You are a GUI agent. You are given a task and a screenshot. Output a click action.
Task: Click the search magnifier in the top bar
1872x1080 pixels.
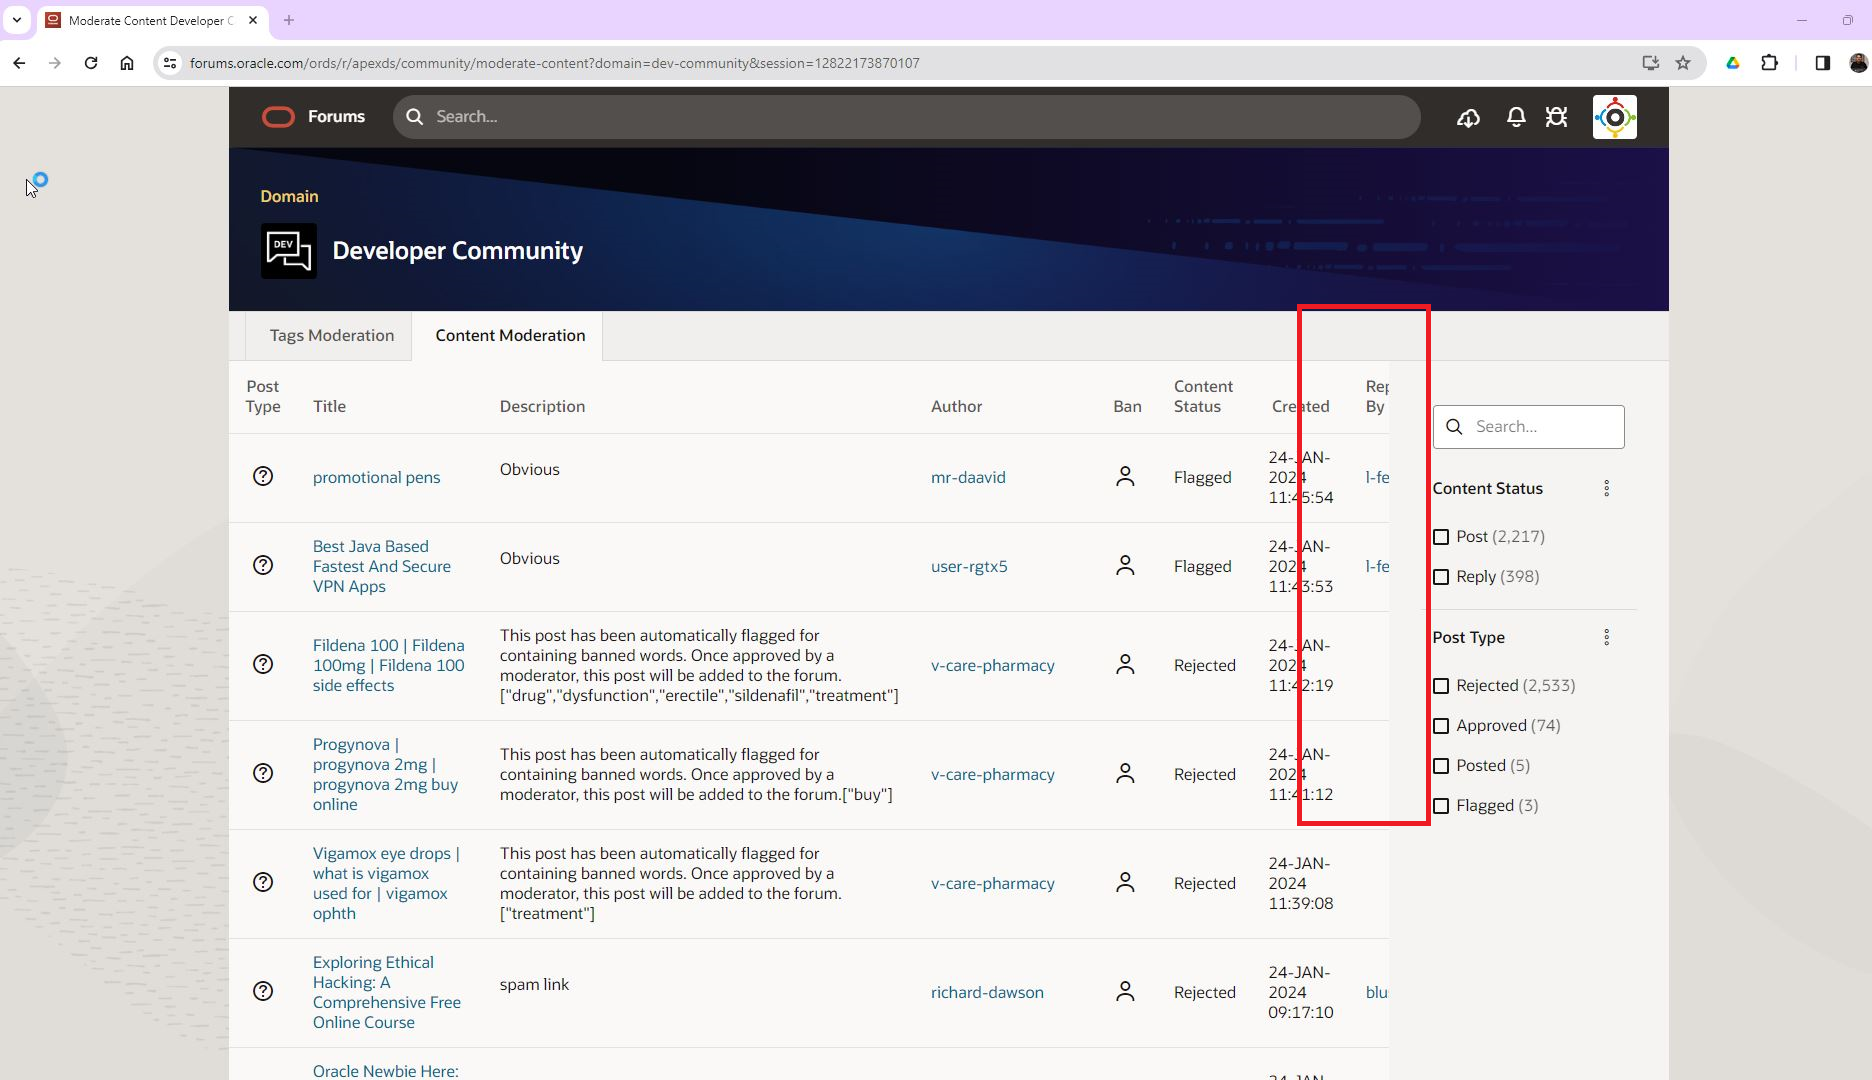tap(414, 116)
